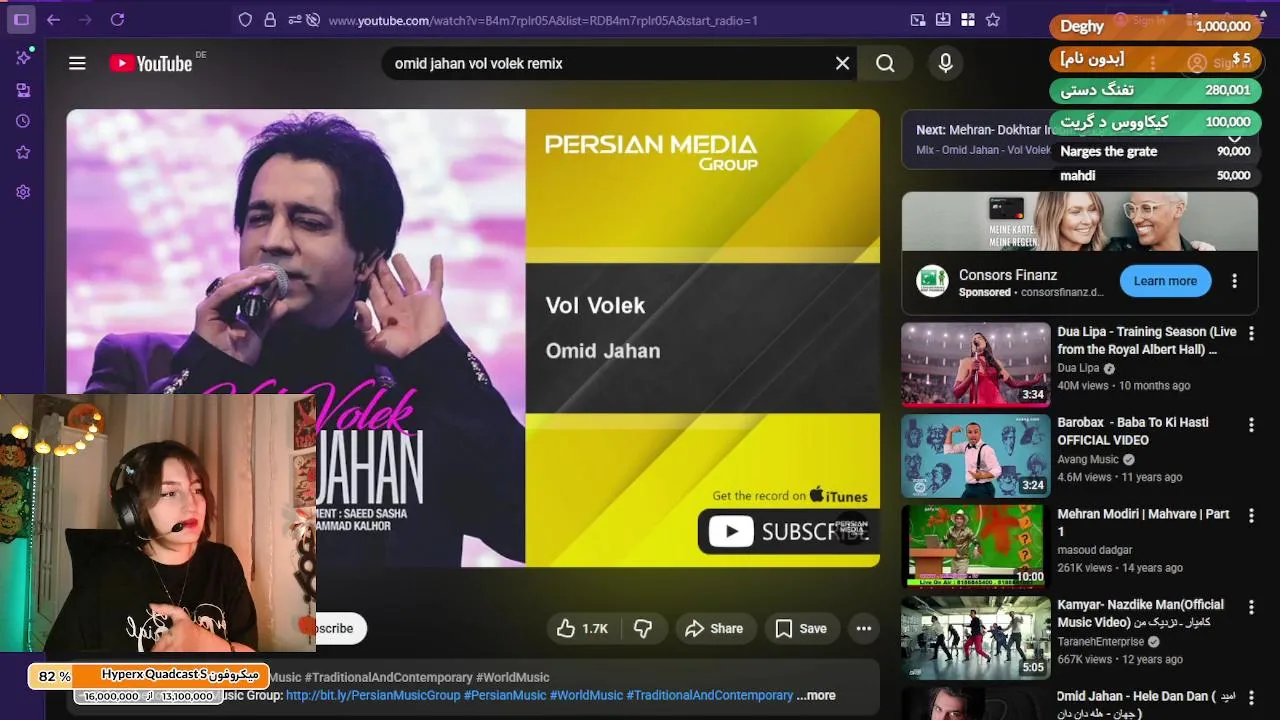Image resolution: width=1280 pixels, height=720 pixels.
Task: Click the Vol Volek title in the video player
Action: pyautogui.click(x=595, y=306)
